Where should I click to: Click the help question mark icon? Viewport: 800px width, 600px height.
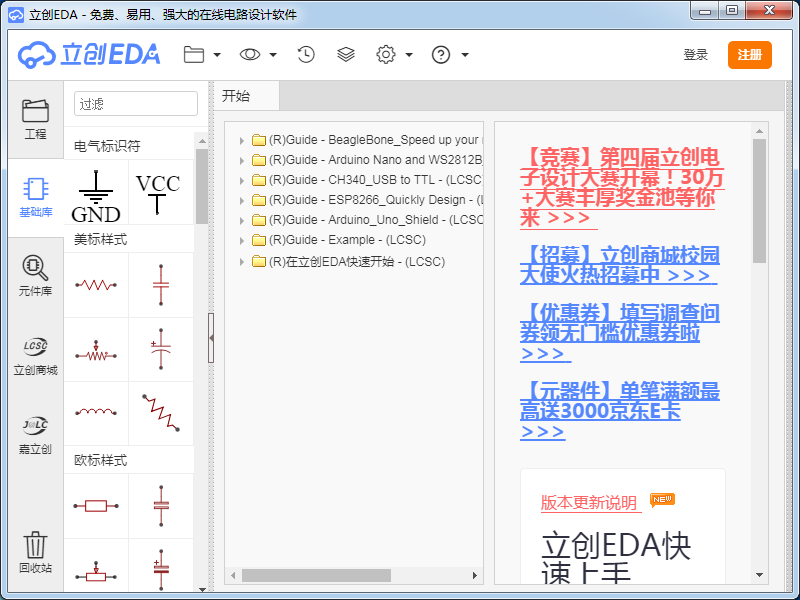tap(441, 54)
